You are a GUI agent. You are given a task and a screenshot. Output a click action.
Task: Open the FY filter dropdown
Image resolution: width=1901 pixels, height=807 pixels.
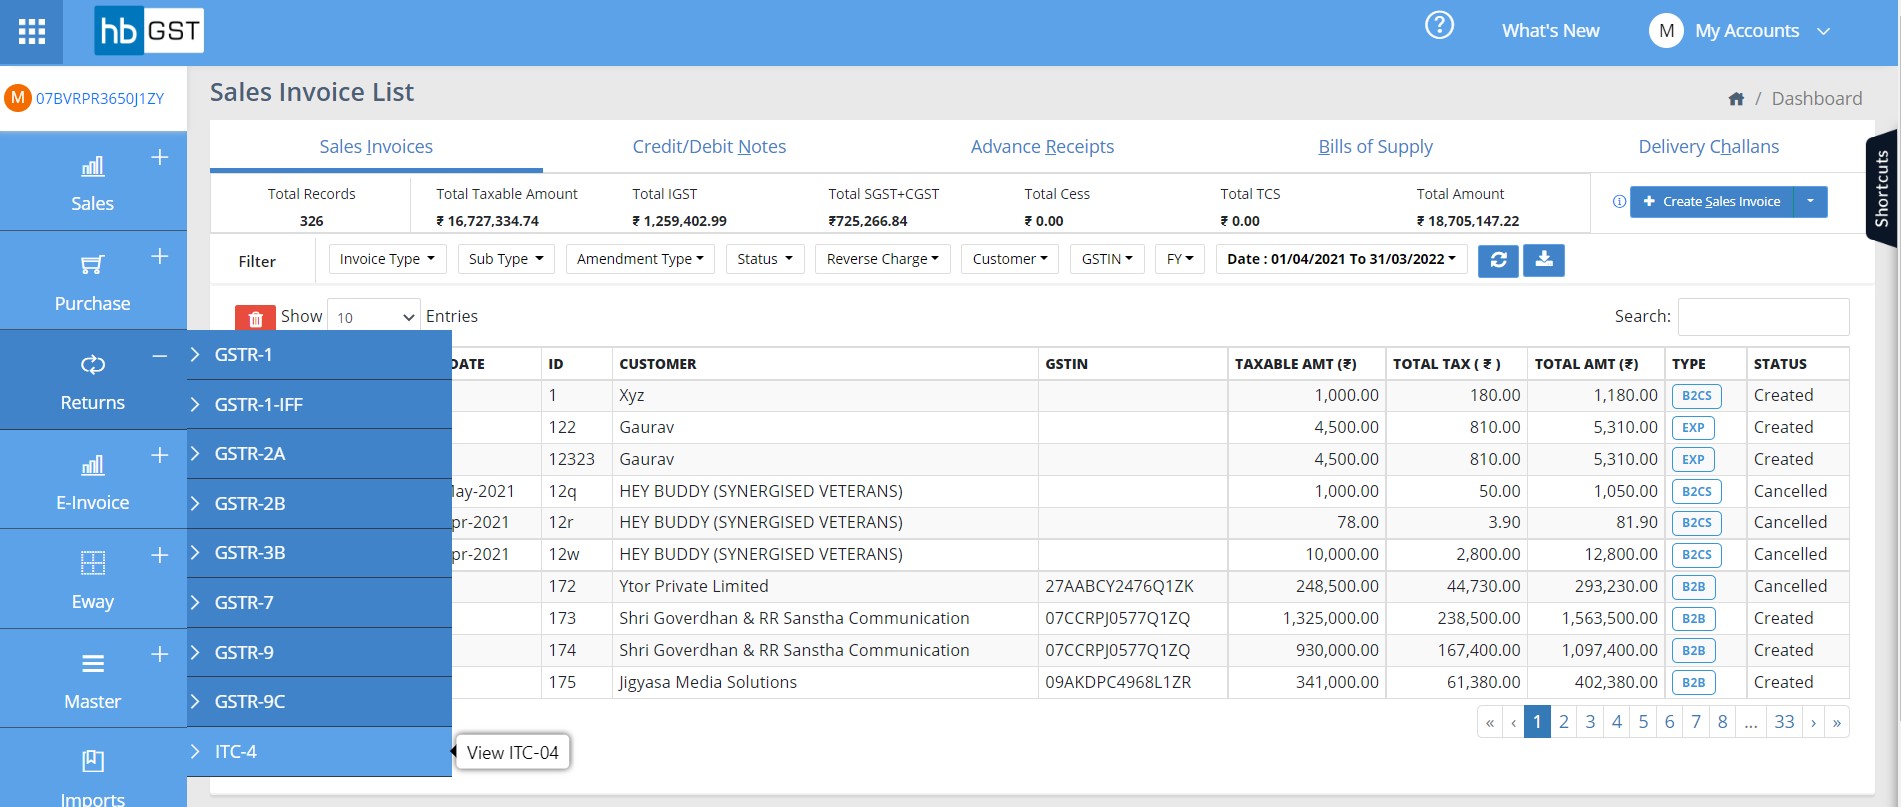click(x=1180, y=259)
